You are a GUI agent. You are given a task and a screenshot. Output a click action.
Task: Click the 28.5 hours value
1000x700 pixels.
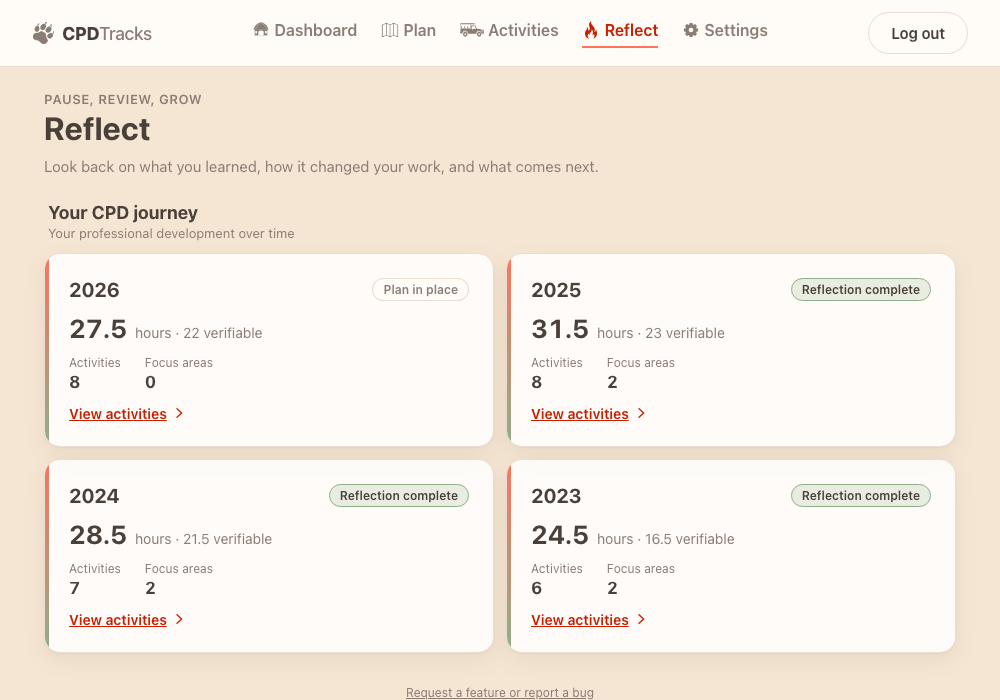point(98,536)
